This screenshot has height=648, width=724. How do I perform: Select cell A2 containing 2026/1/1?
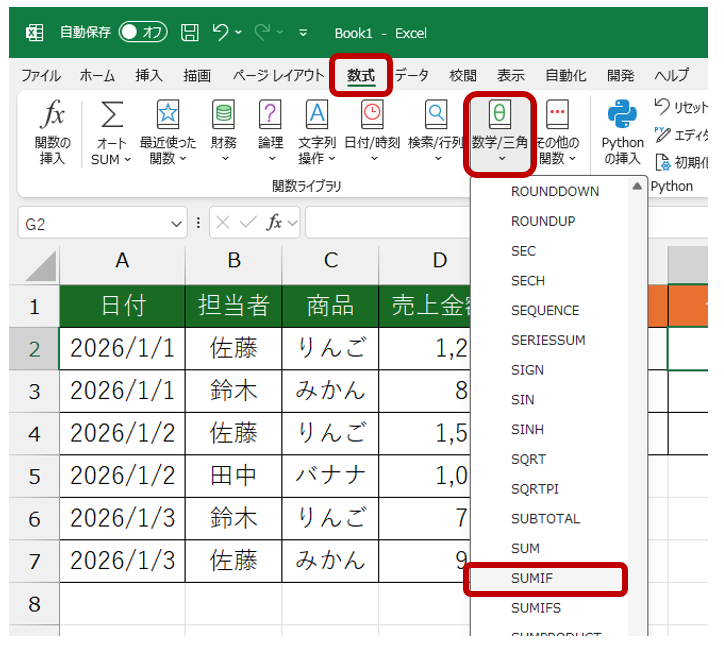click(x=122, y=349)
